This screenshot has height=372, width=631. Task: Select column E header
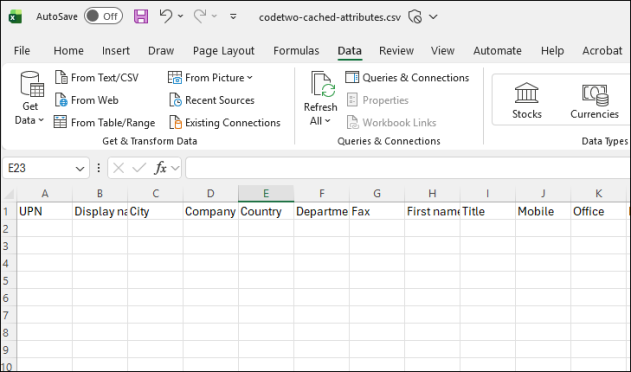[x=266, y=194]
